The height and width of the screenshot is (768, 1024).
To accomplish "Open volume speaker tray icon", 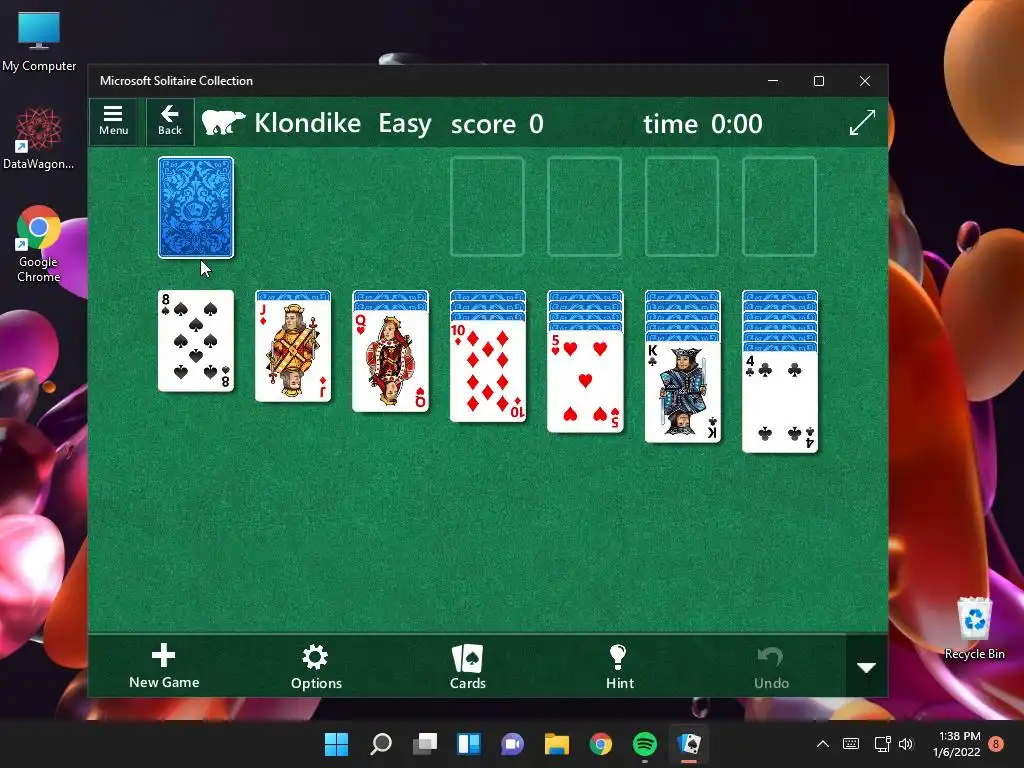I will point(906,744).
